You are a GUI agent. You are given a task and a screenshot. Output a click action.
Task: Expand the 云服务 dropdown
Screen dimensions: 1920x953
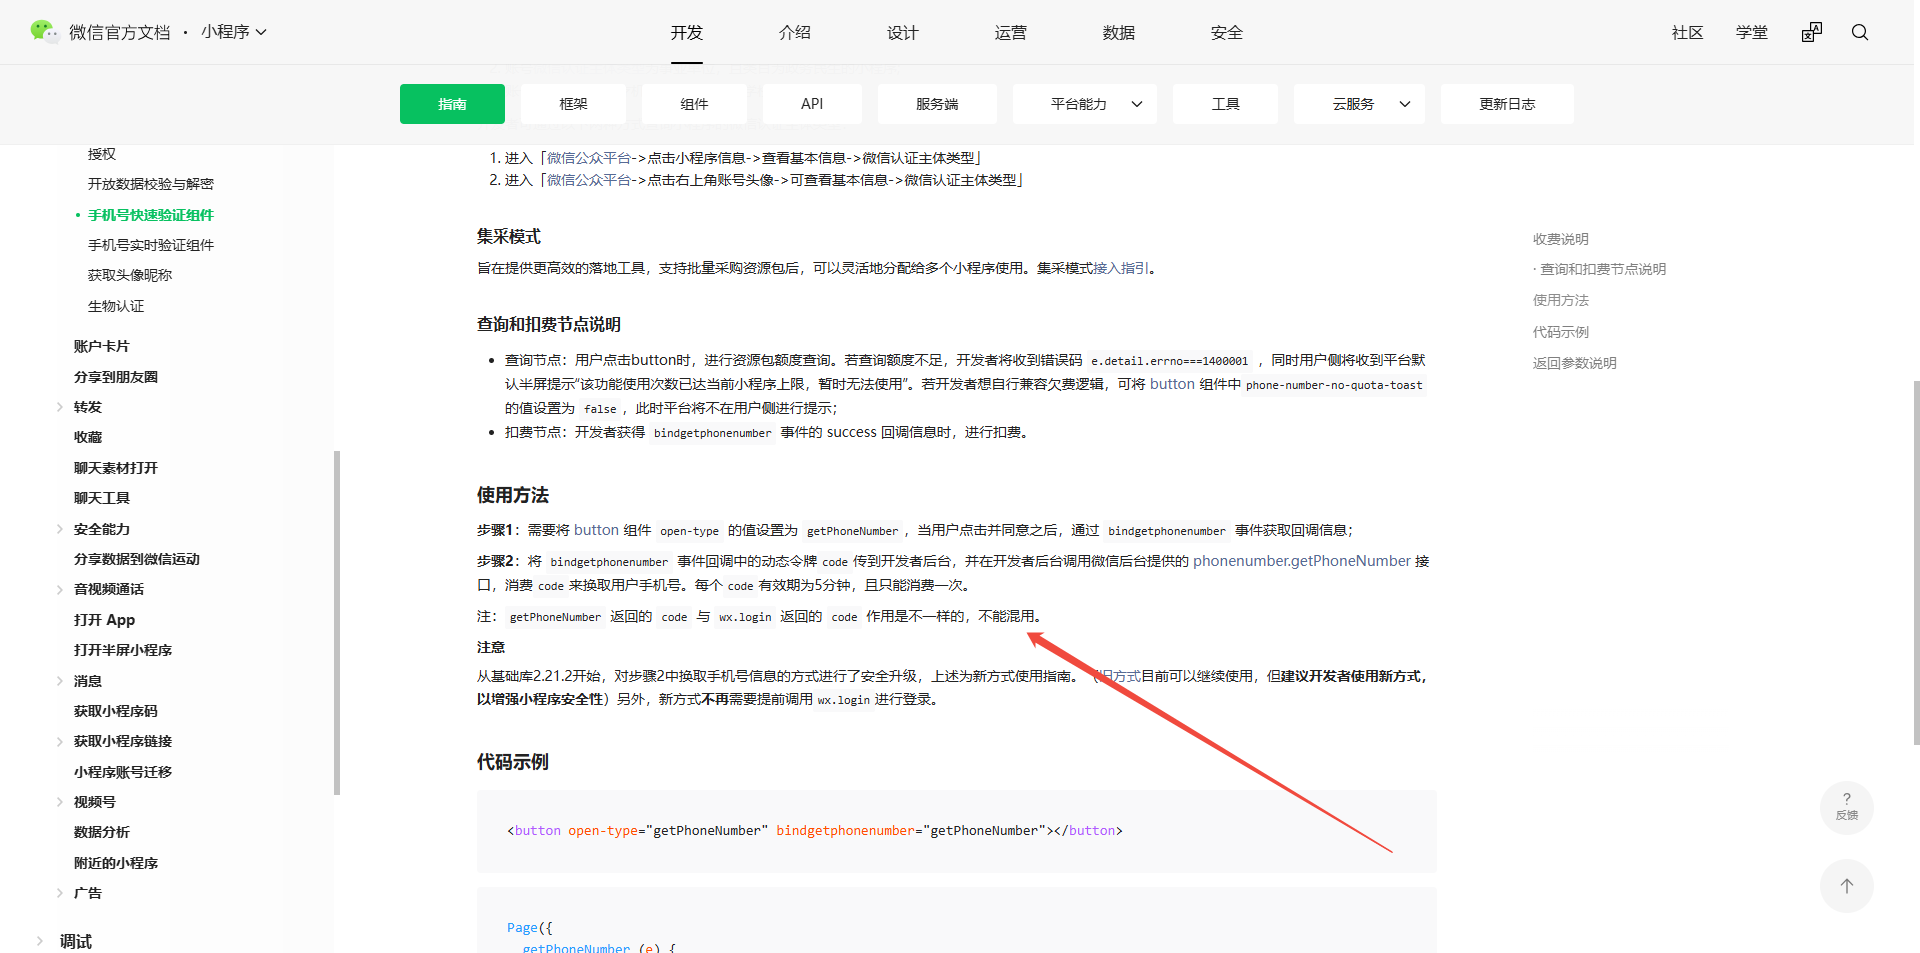tap(1360, 104)
